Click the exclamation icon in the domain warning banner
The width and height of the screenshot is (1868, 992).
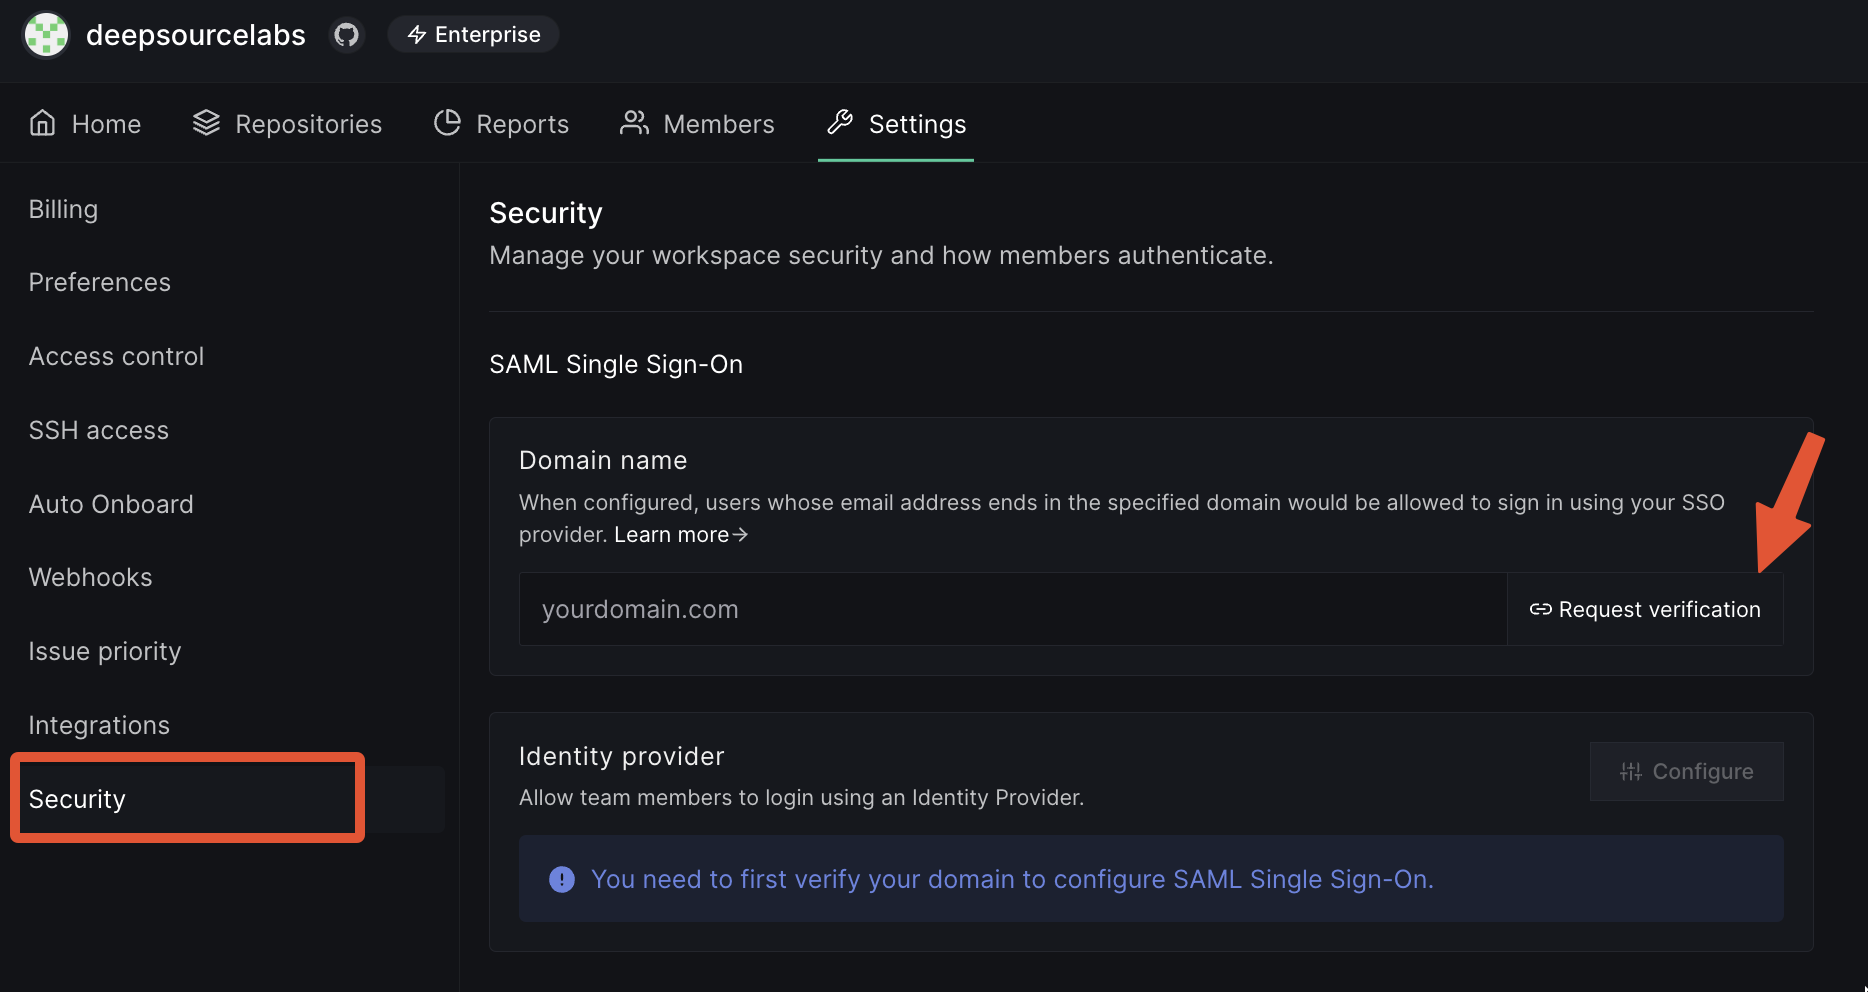[x=561, y=879]
